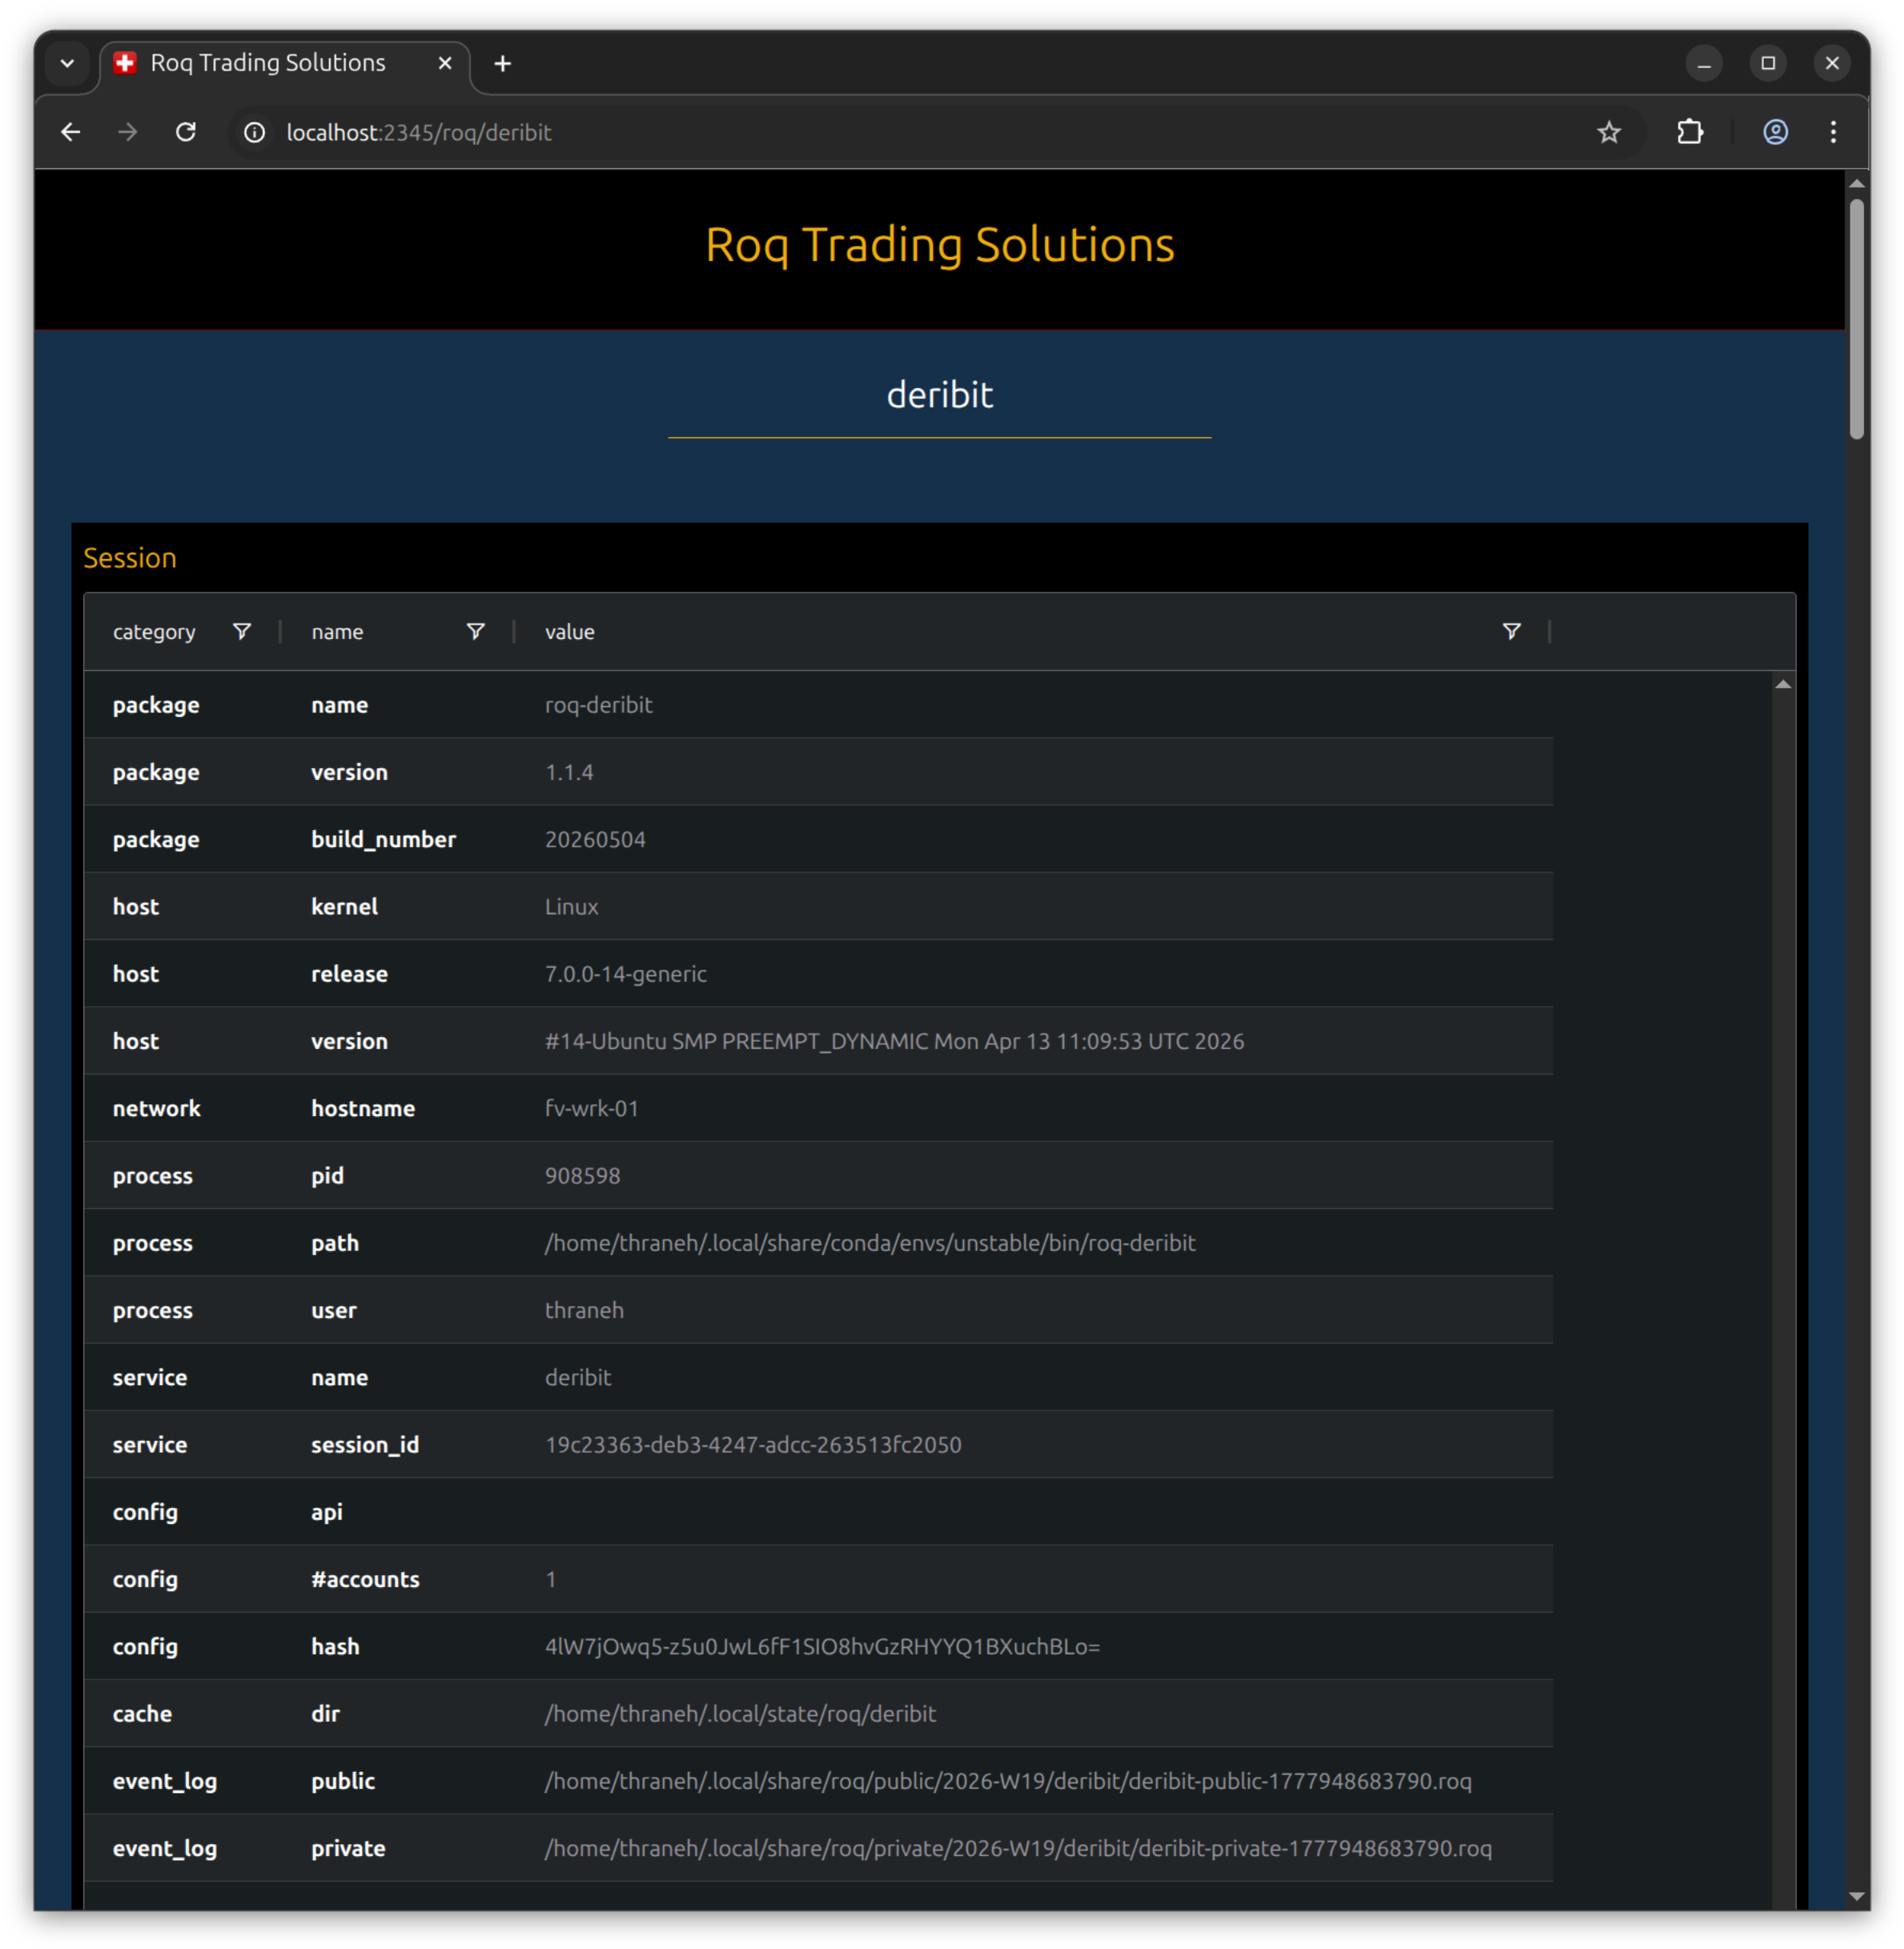Open the category column filter
The image size is (1904, 1949).
click(x=242, y=631)
